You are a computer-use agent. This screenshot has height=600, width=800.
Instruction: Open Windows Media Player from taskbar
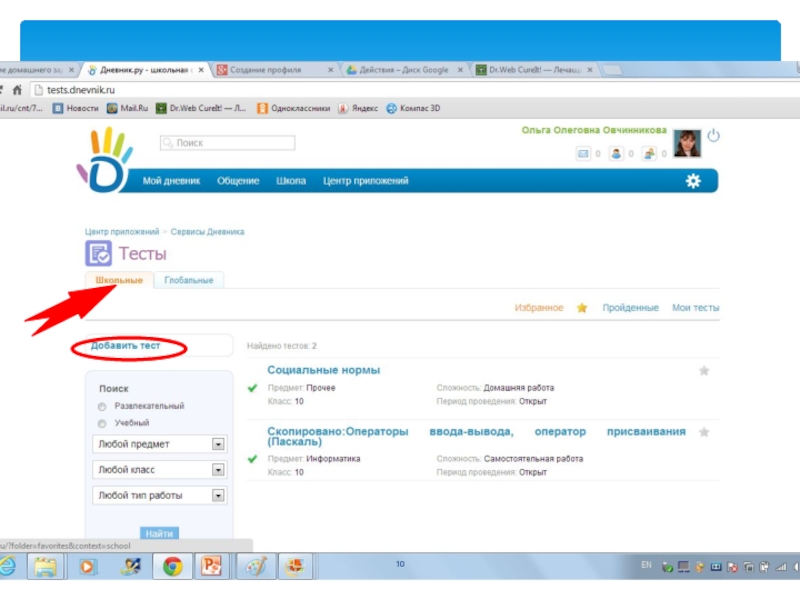tap(87, 566)
